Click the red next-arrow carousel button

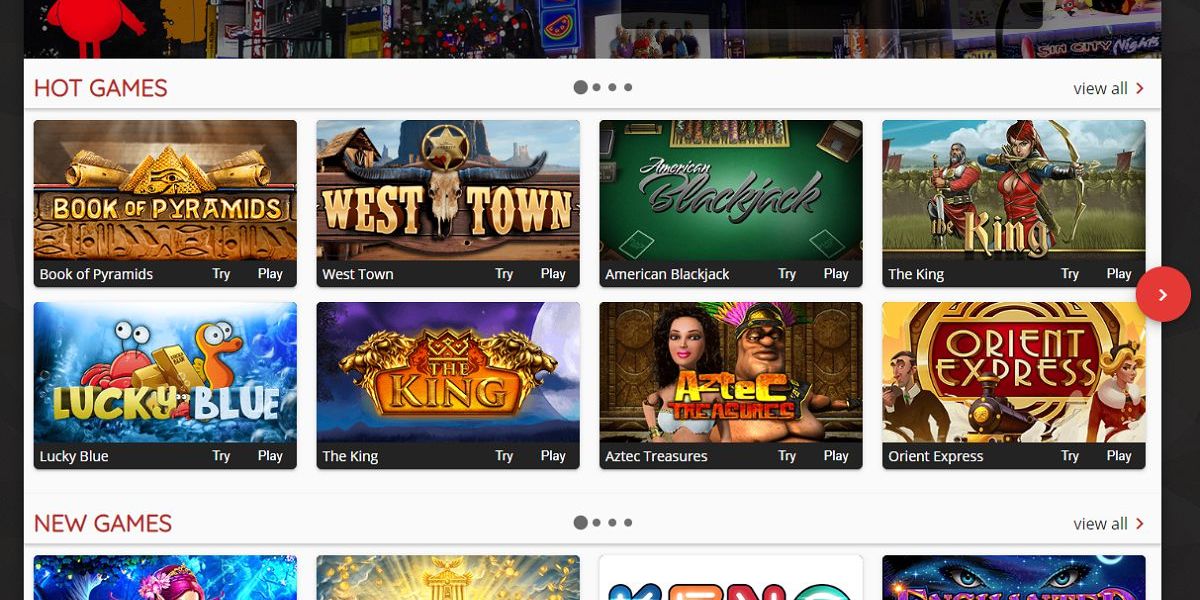1163,294
